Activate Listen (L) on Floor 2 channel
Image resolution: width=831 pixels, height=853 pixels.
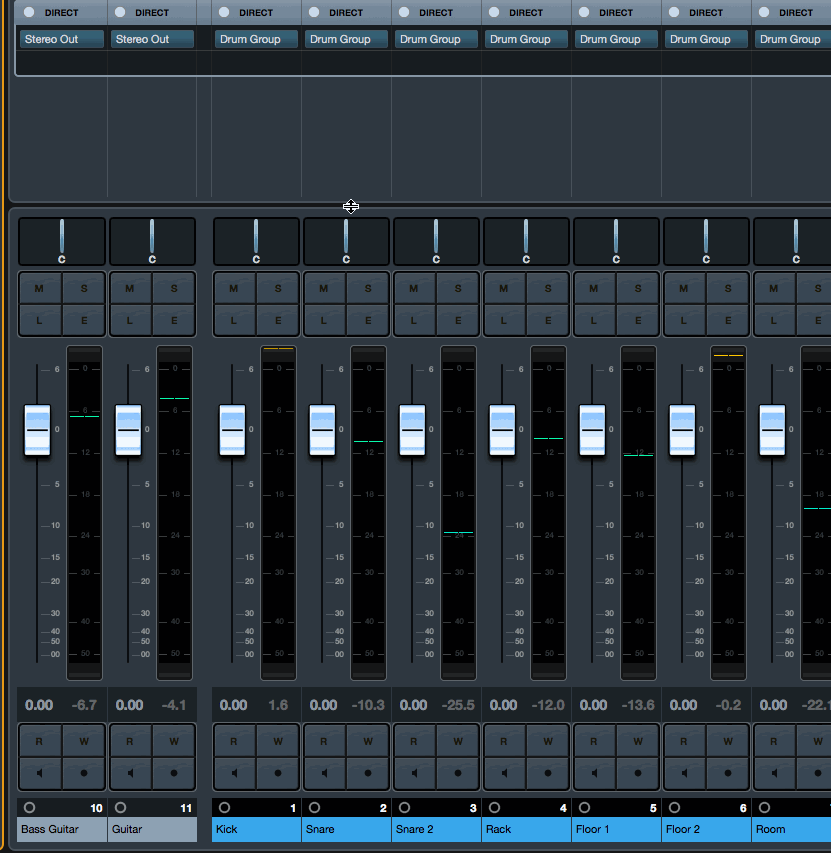[684, 321]
